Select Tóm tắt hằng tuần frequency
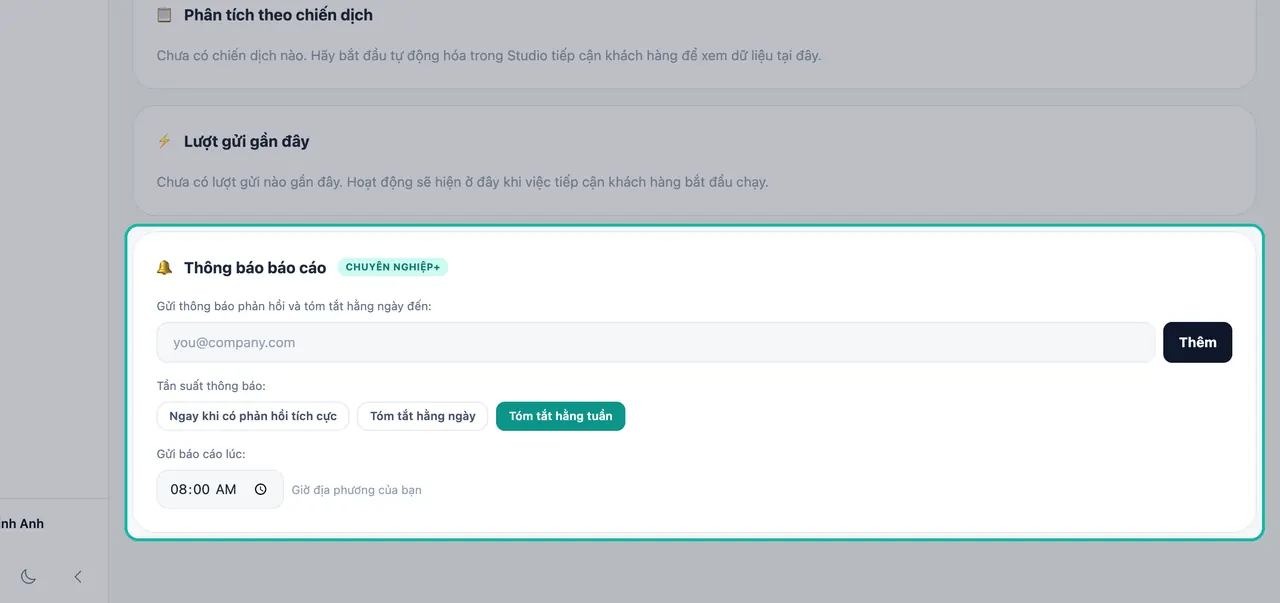Viewport: 1280px width, 603px height. (x=561, y=416)
